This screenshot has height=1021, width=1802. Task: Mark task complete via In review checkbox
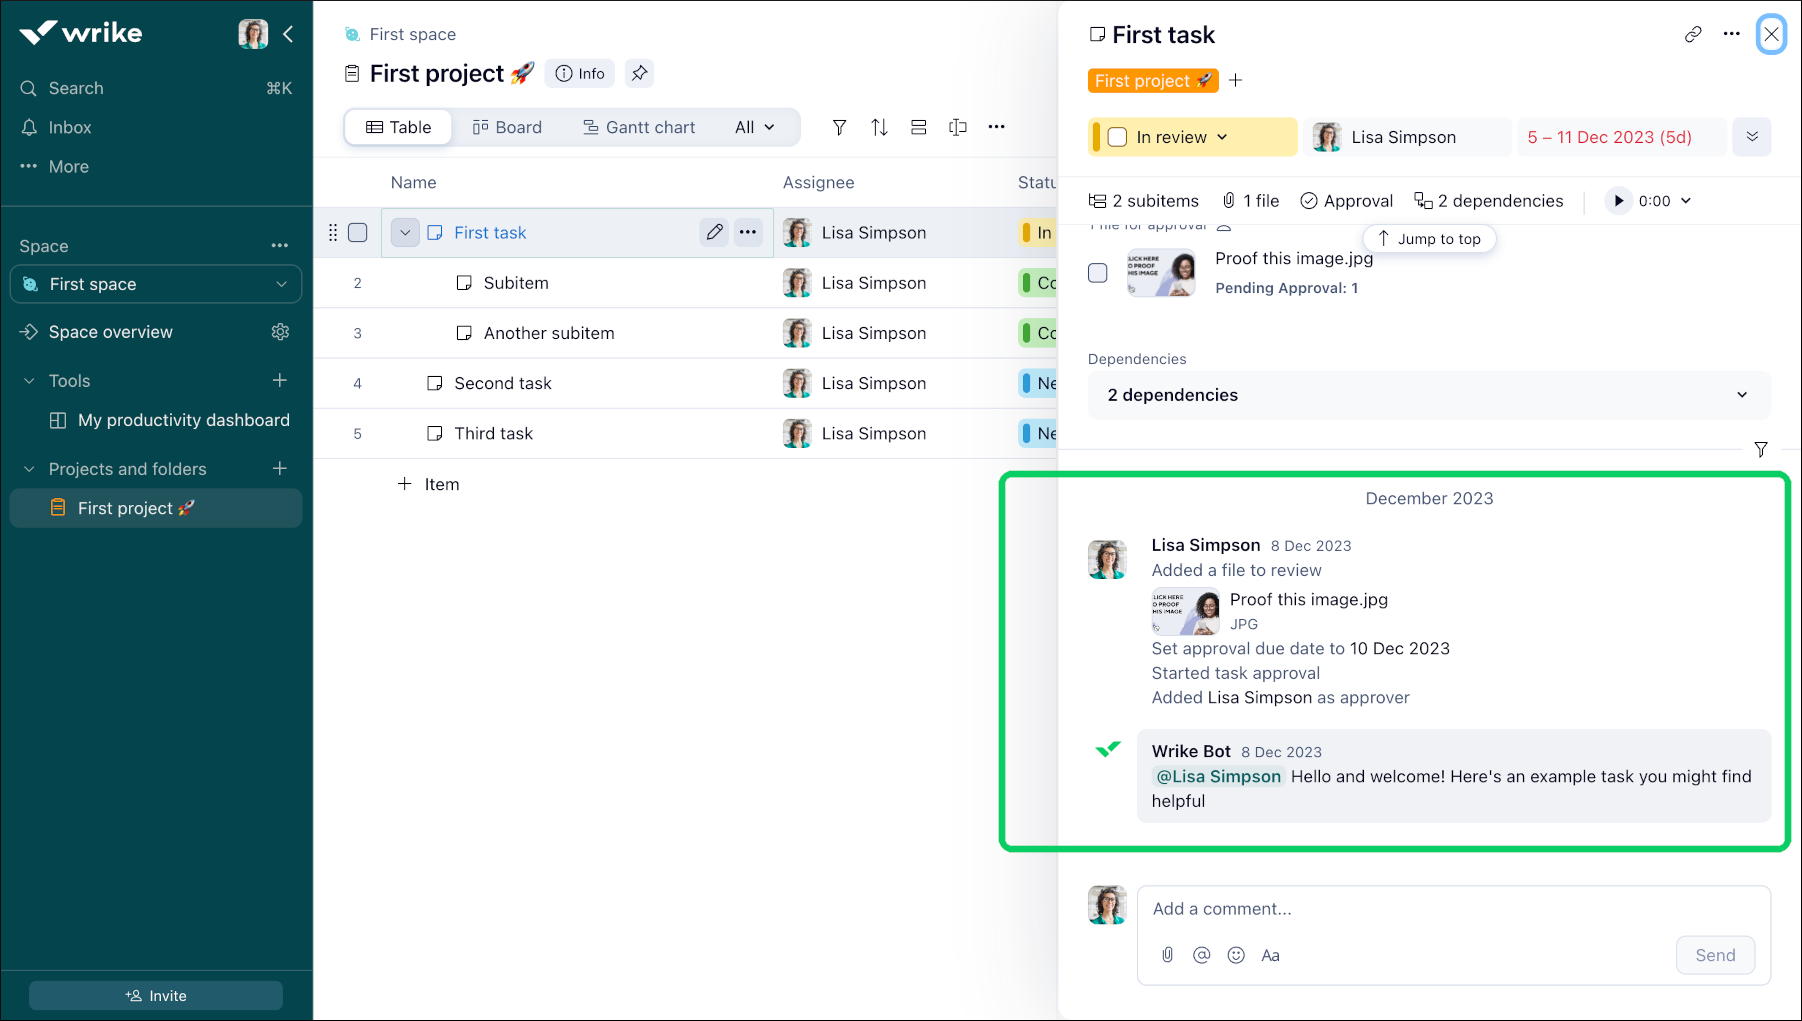pos(1118,137)
